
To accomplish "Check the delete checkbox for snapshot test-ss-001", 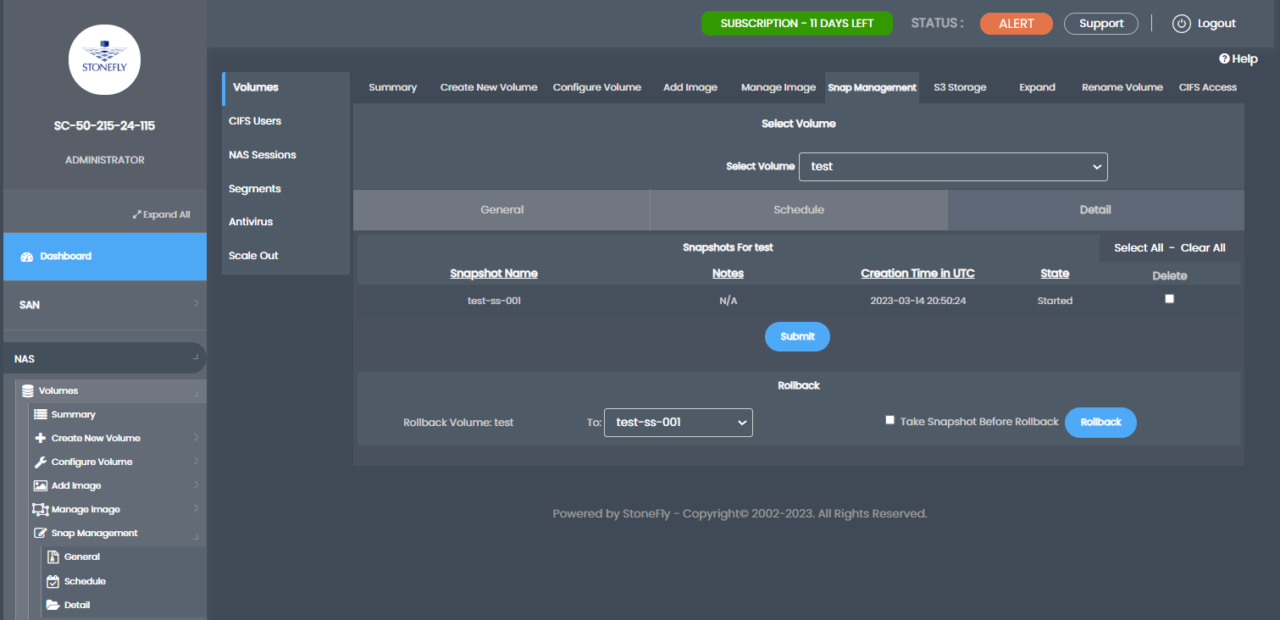I will [x=1169, y=297].
